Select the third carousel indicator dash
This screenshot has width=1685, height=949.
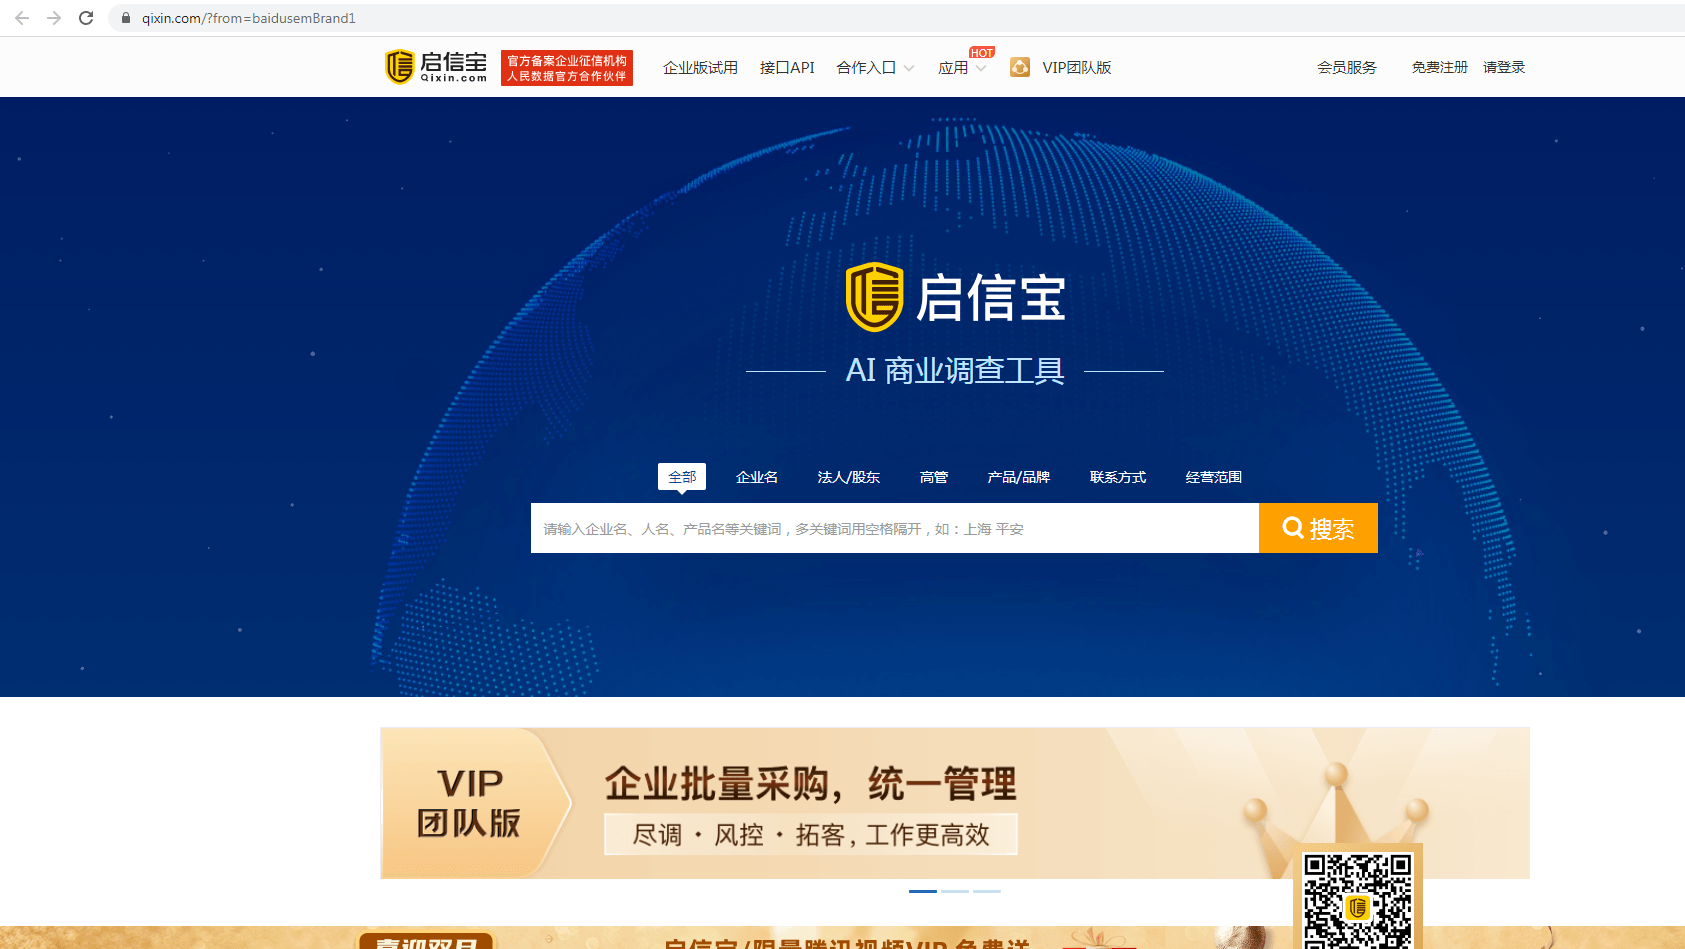987,891
